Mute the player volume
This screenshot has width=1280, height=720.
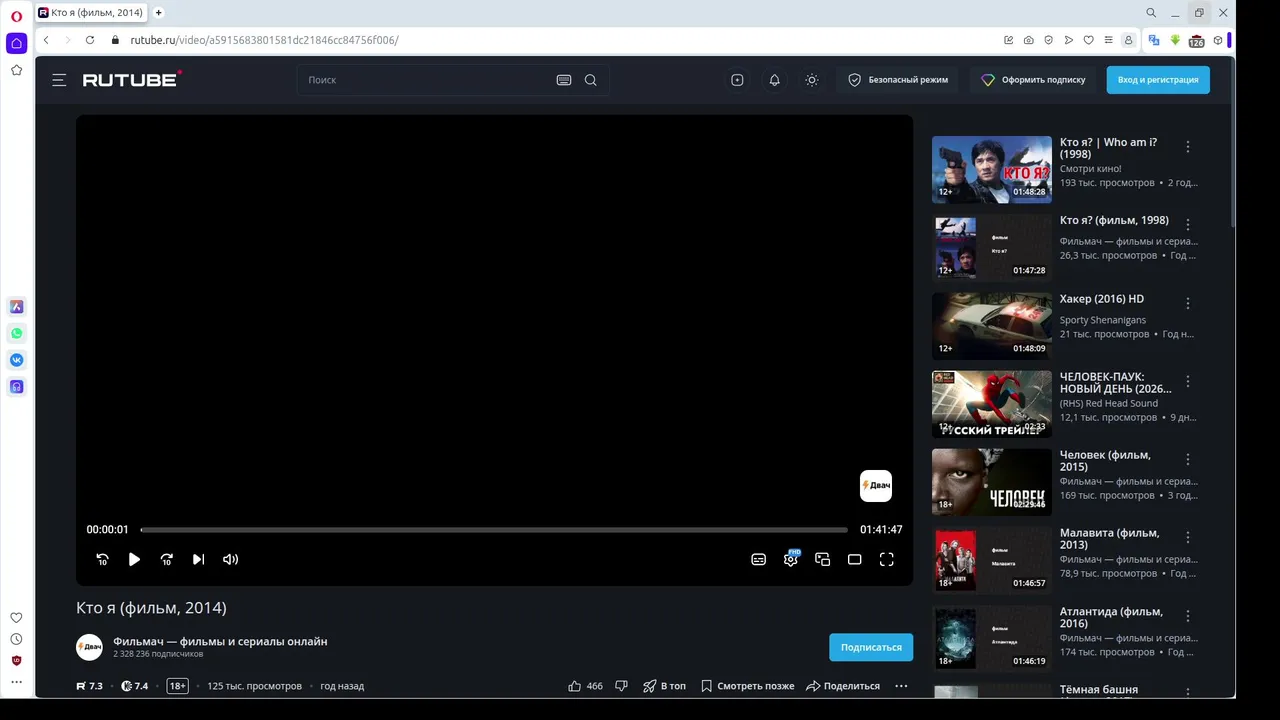tap(230, 559)
